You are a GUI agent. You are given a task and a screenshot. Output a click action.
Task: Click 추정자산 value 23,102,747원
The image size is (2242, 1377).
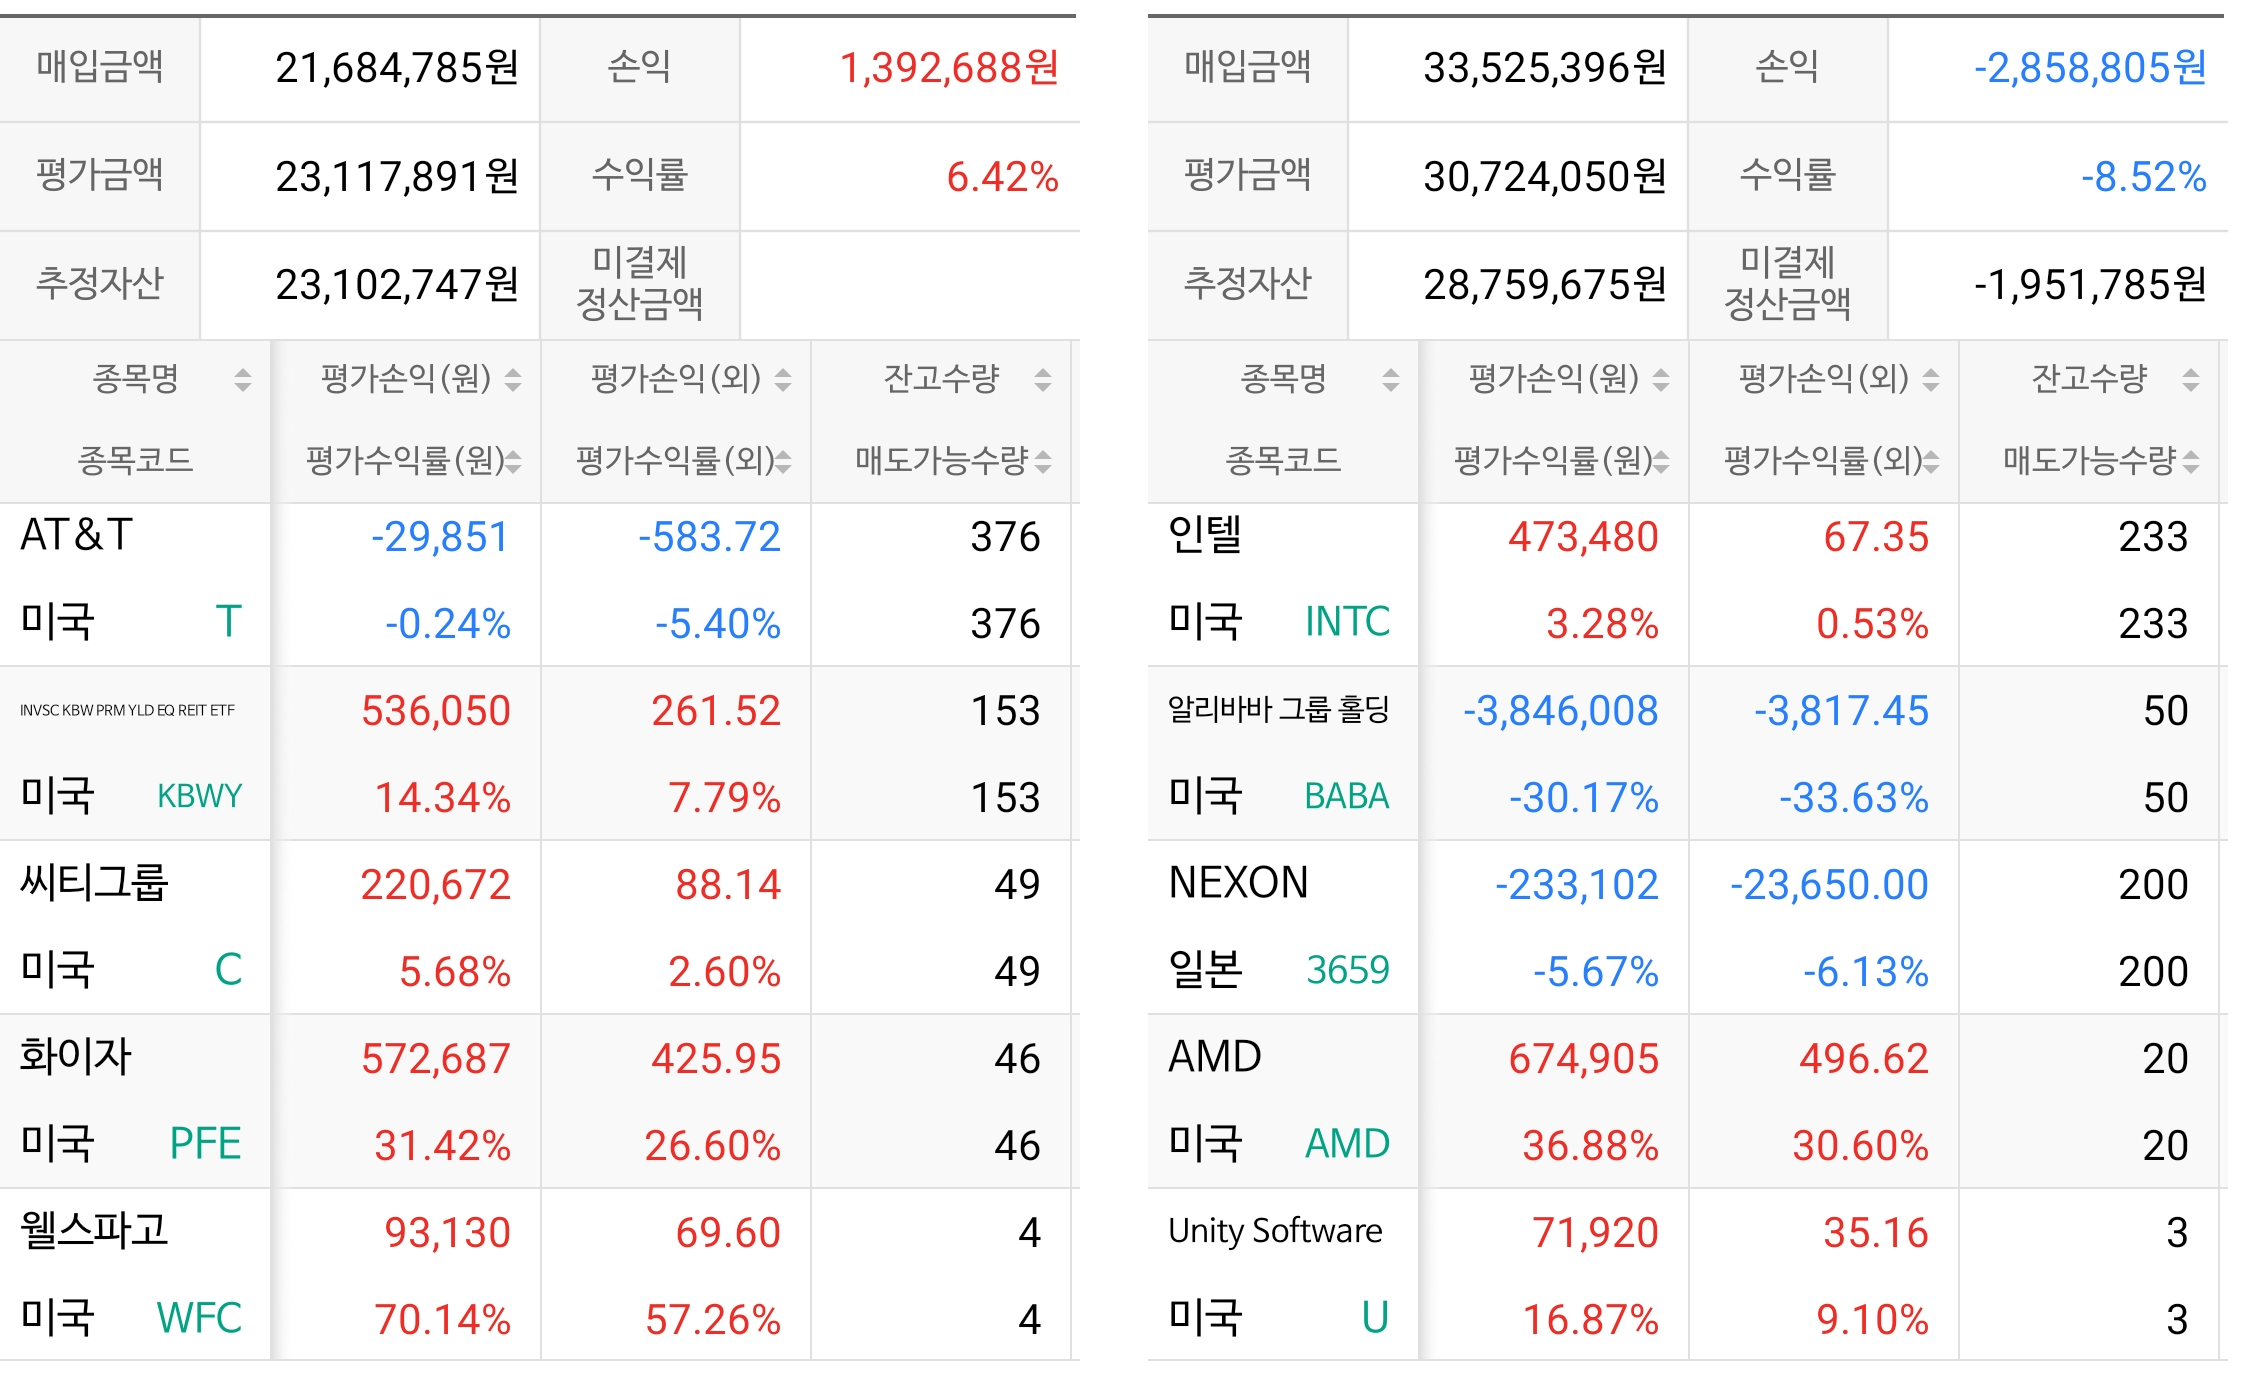tap(397, 285)
